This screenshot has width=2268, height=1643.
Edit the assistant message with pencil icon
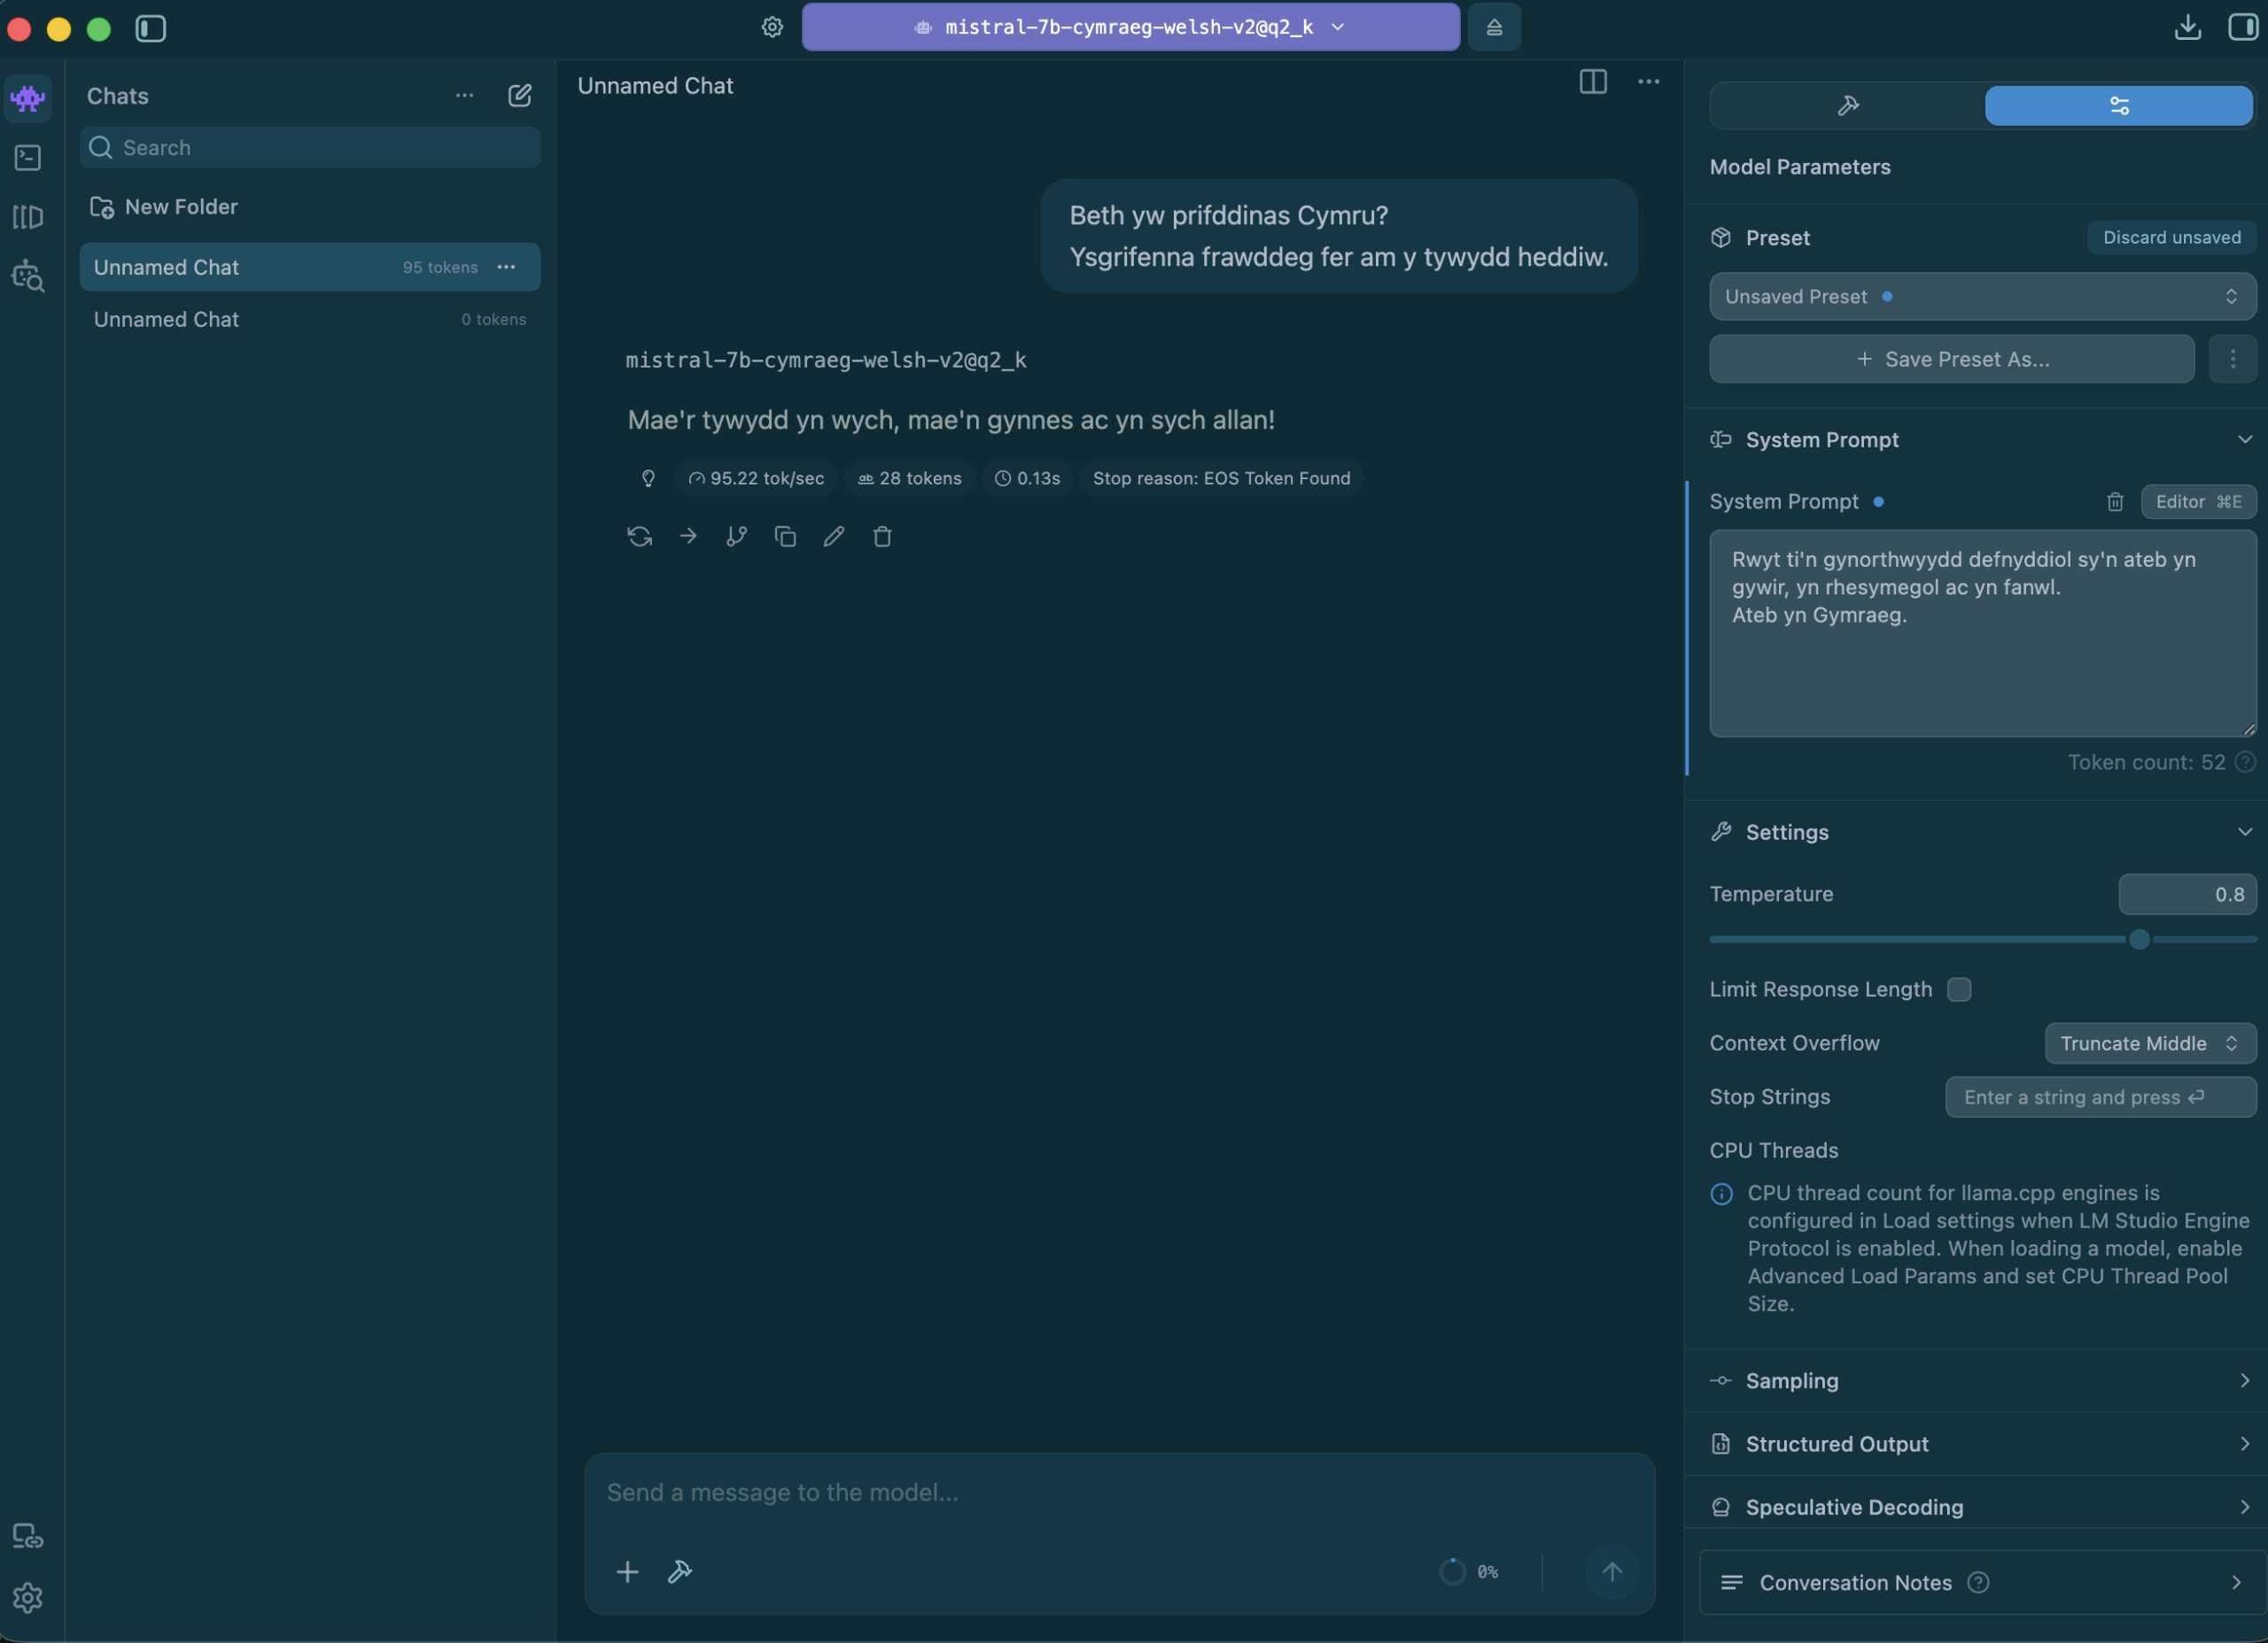tap(834, 537)
